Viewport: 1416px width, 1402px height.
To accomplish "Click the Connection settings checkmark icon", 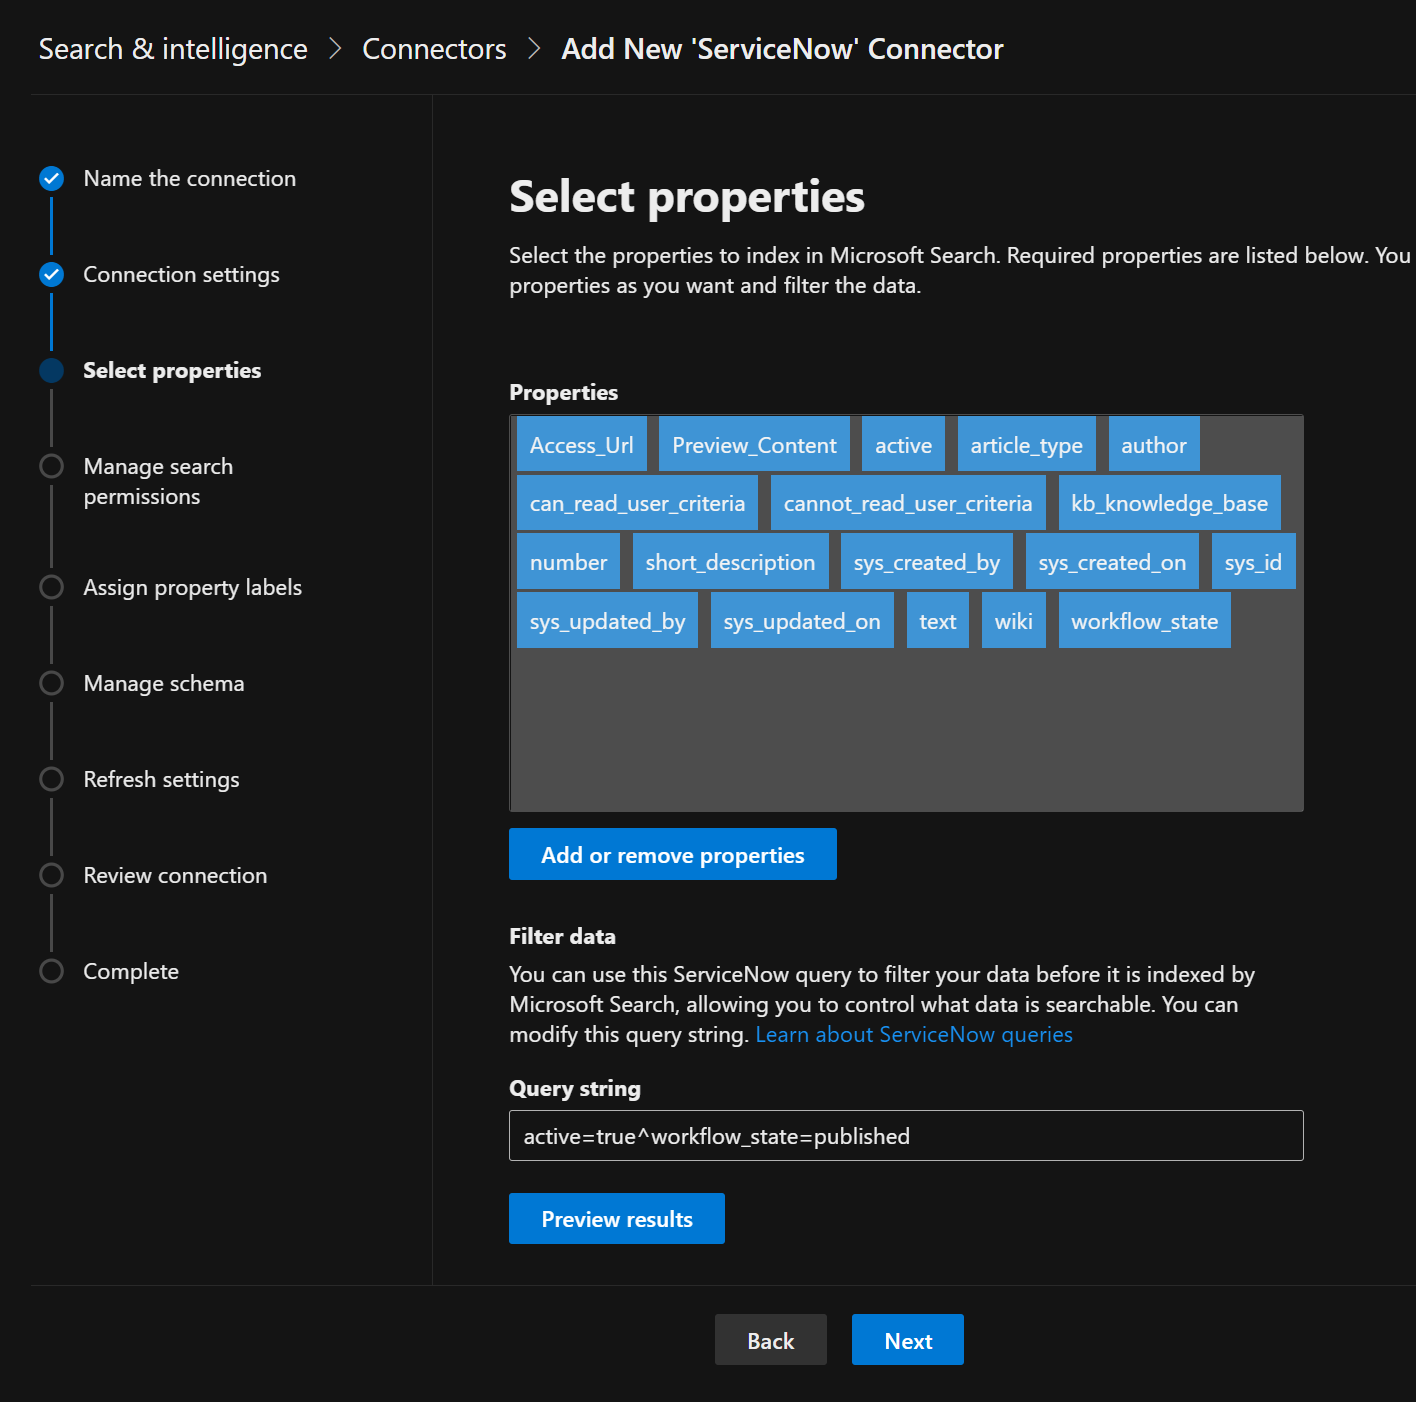I will 51,274.
